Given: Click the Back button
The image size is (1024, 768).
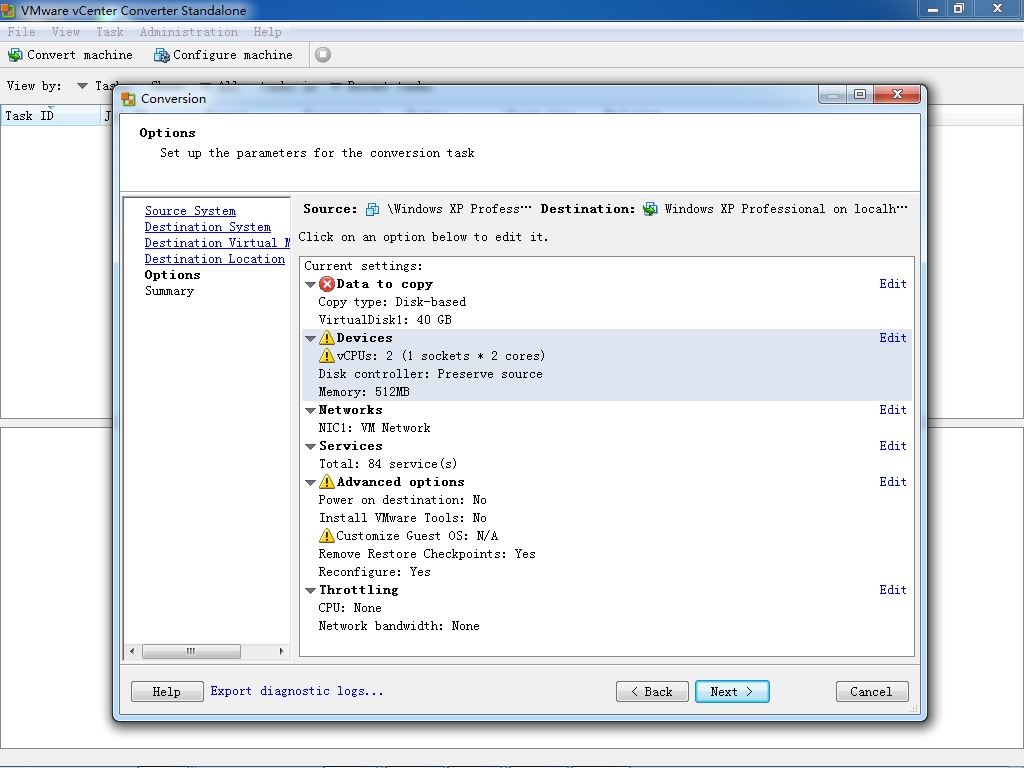Looking at the screenshot, I should (652, 692).
